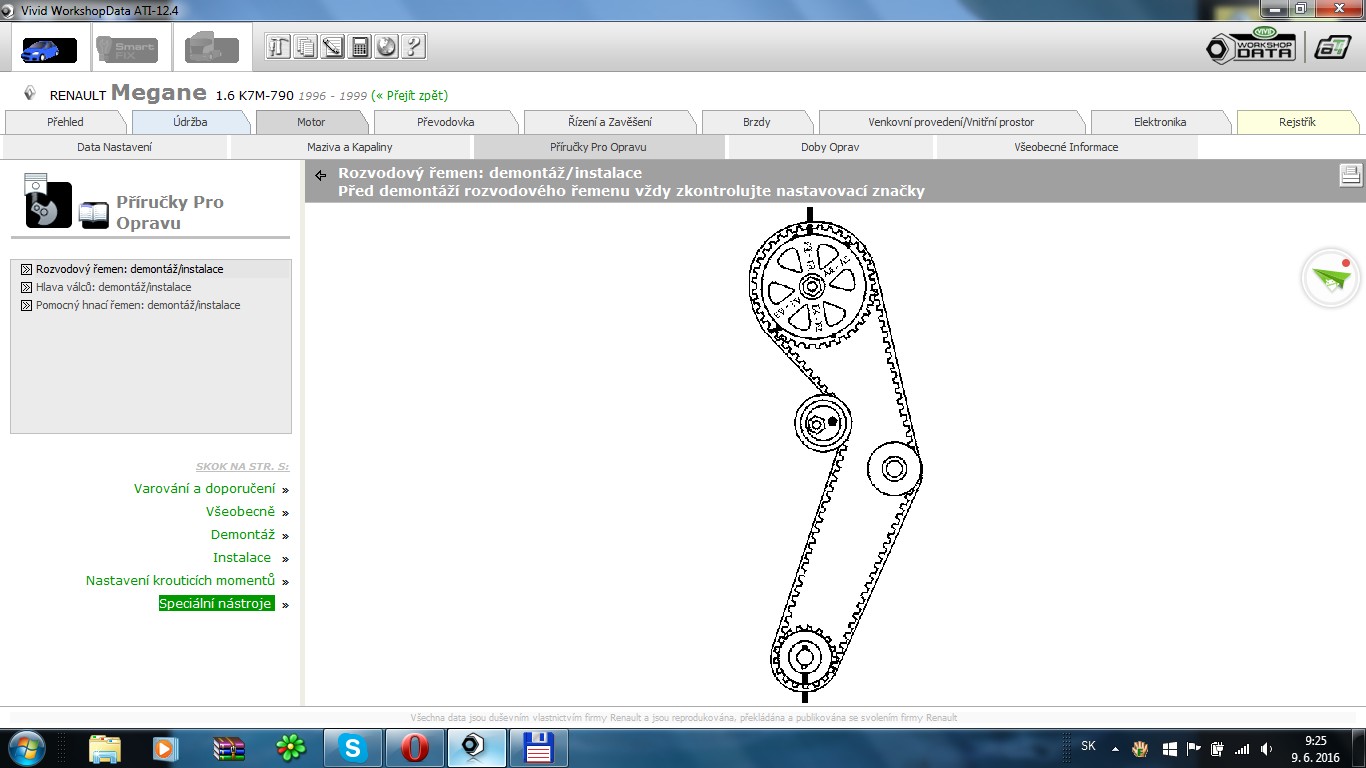Open the Doby Oprav subtab
The height and width of the screenshot is (768, 1366).
[829, 147]
